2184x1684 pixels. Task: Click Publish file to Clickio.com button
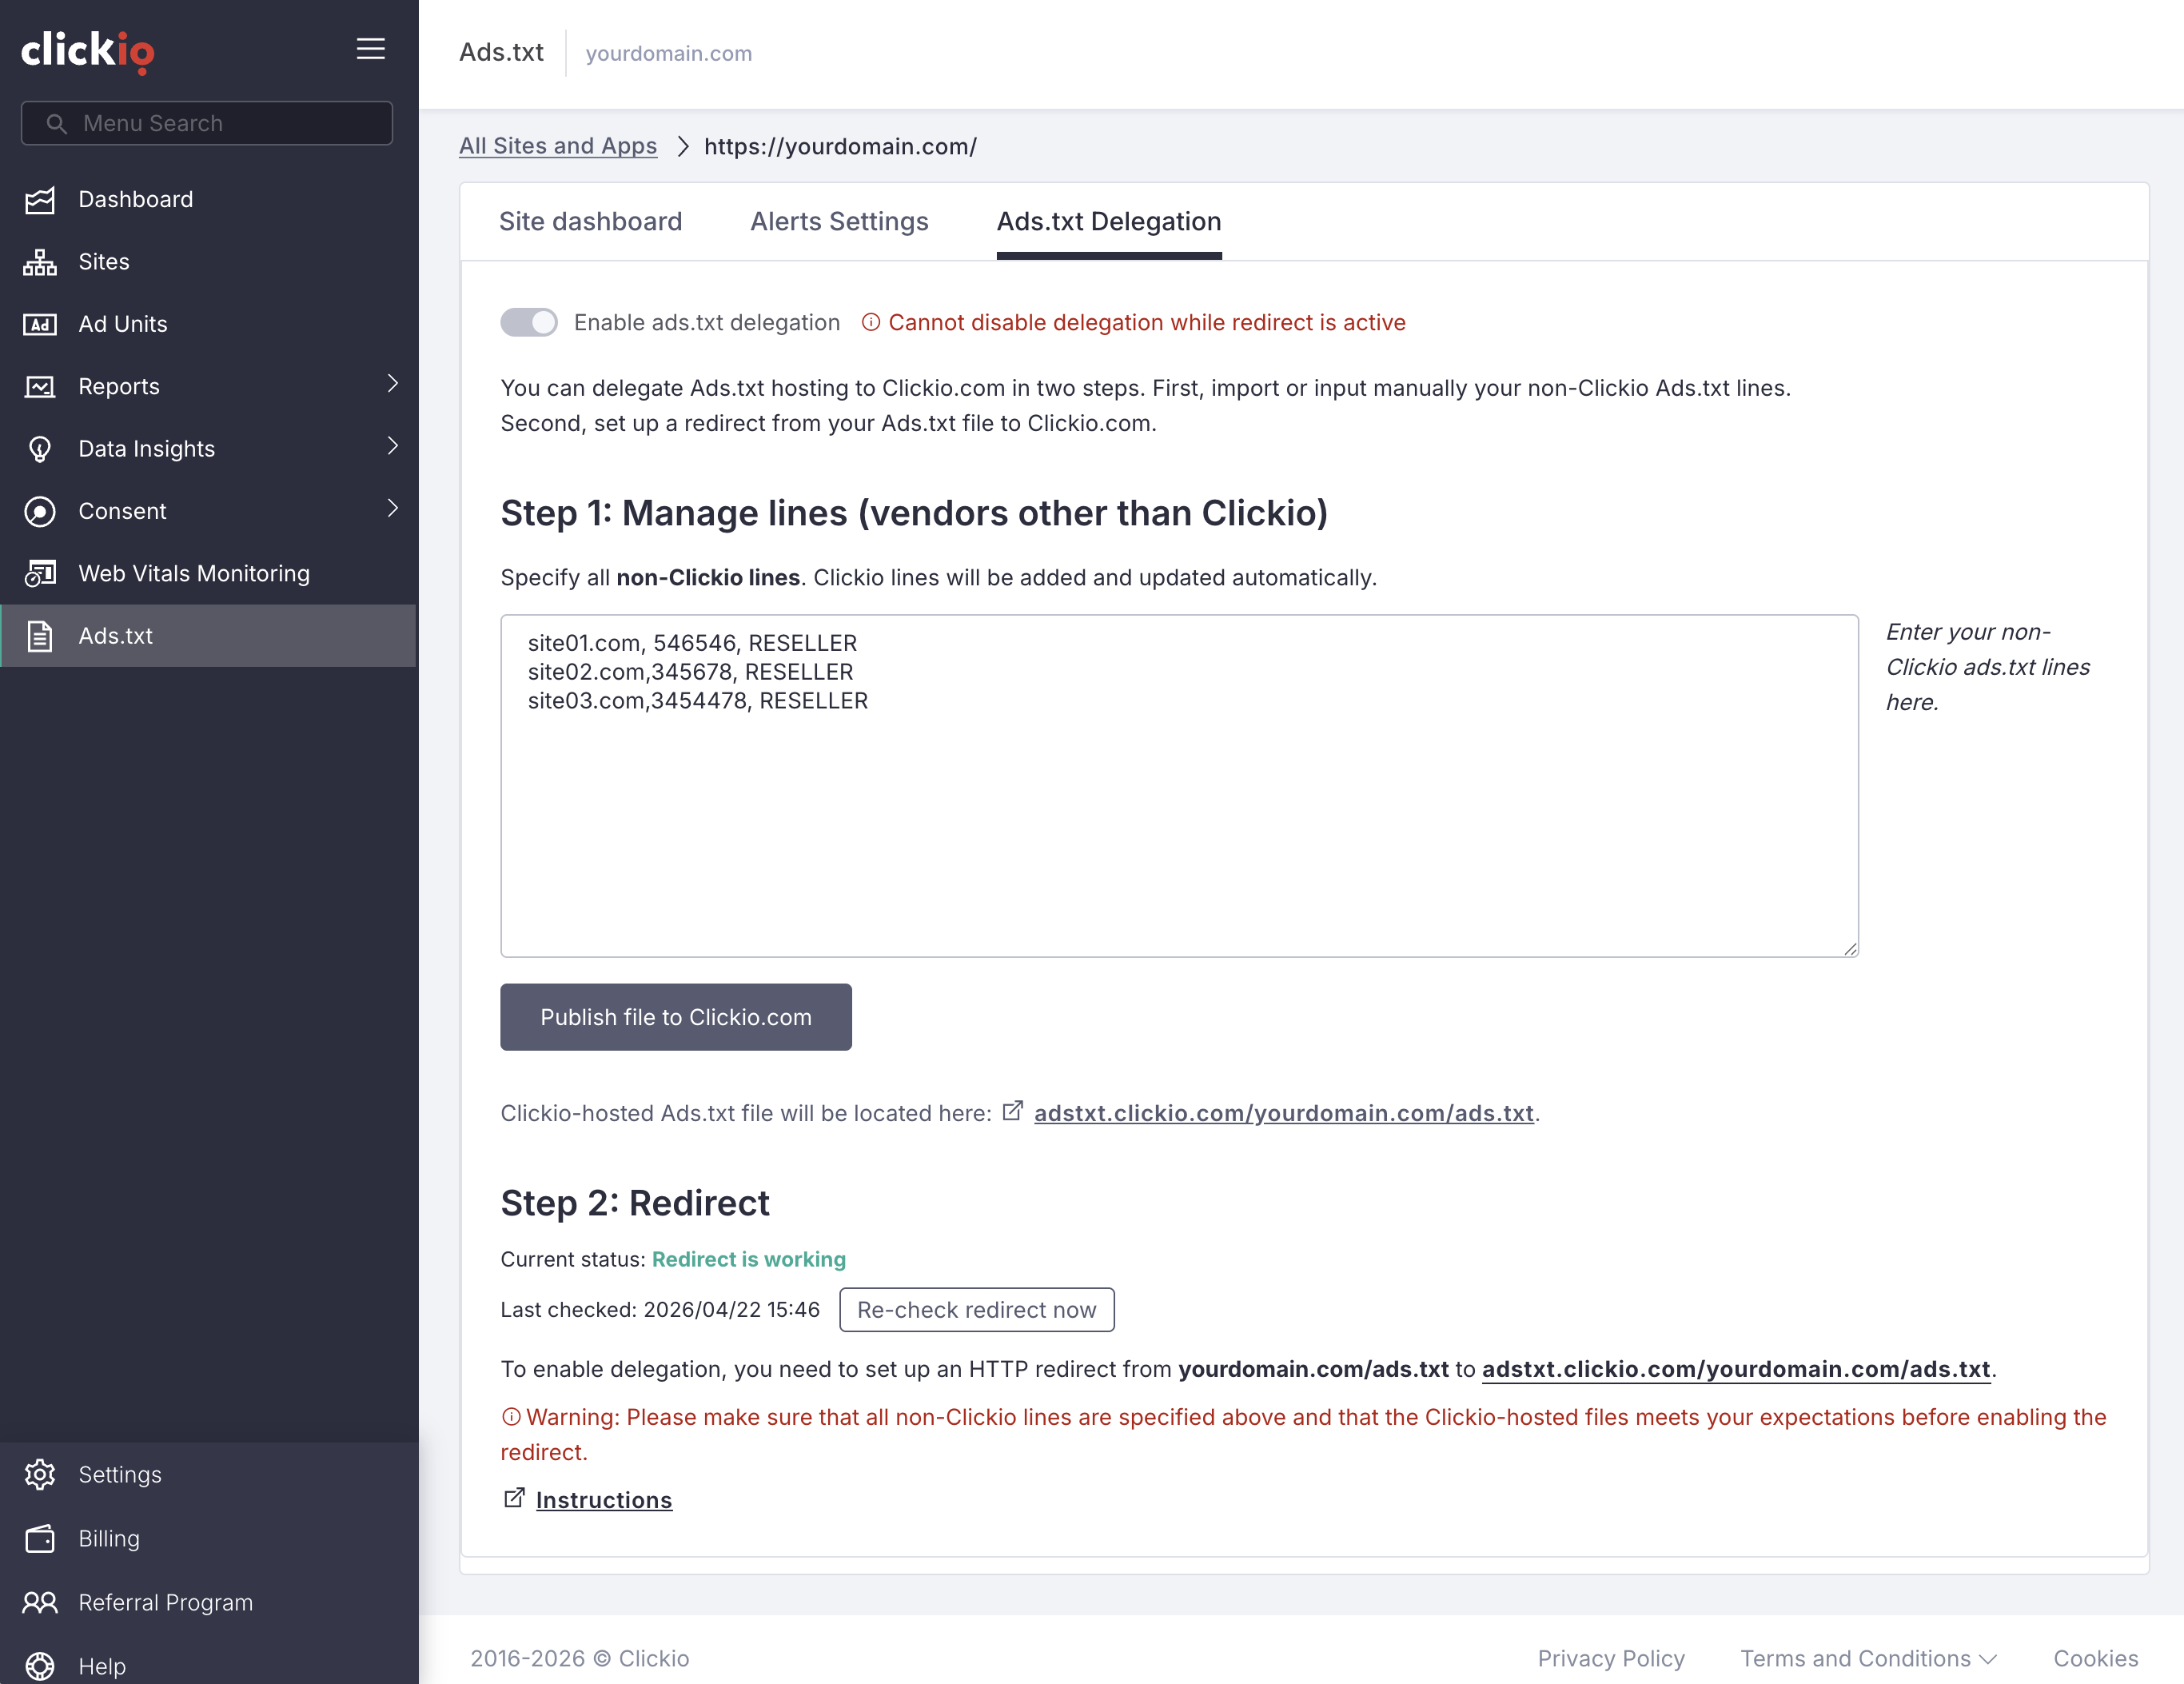pyautogui.click(x=675, y=1017)
